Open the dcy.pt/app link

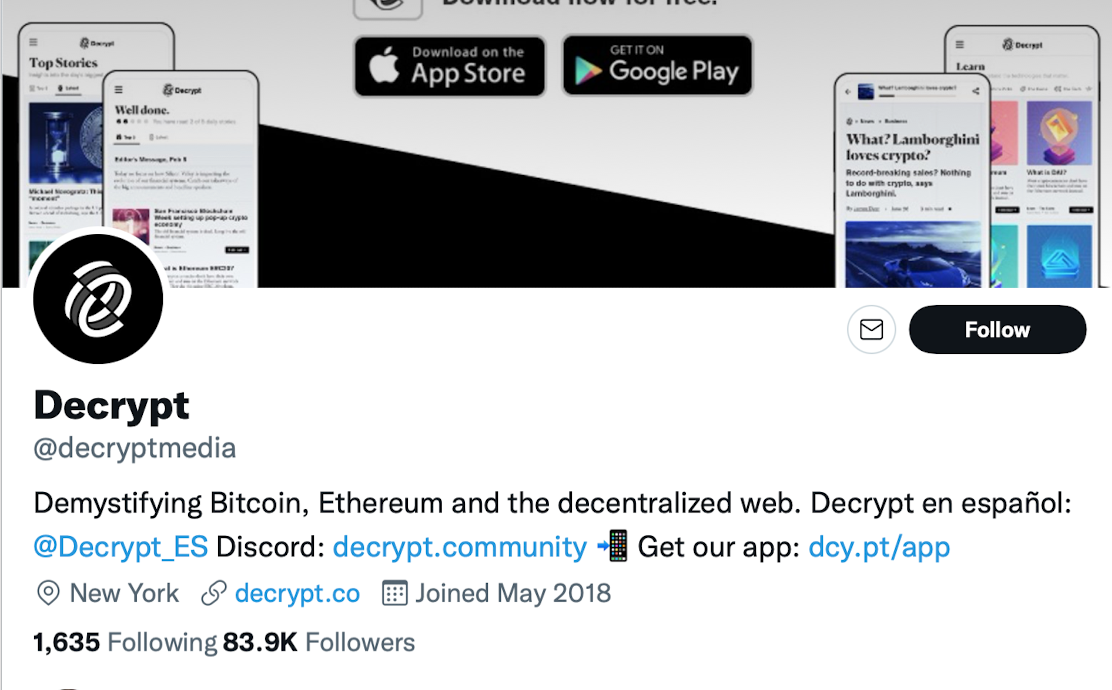coord(879,546)
